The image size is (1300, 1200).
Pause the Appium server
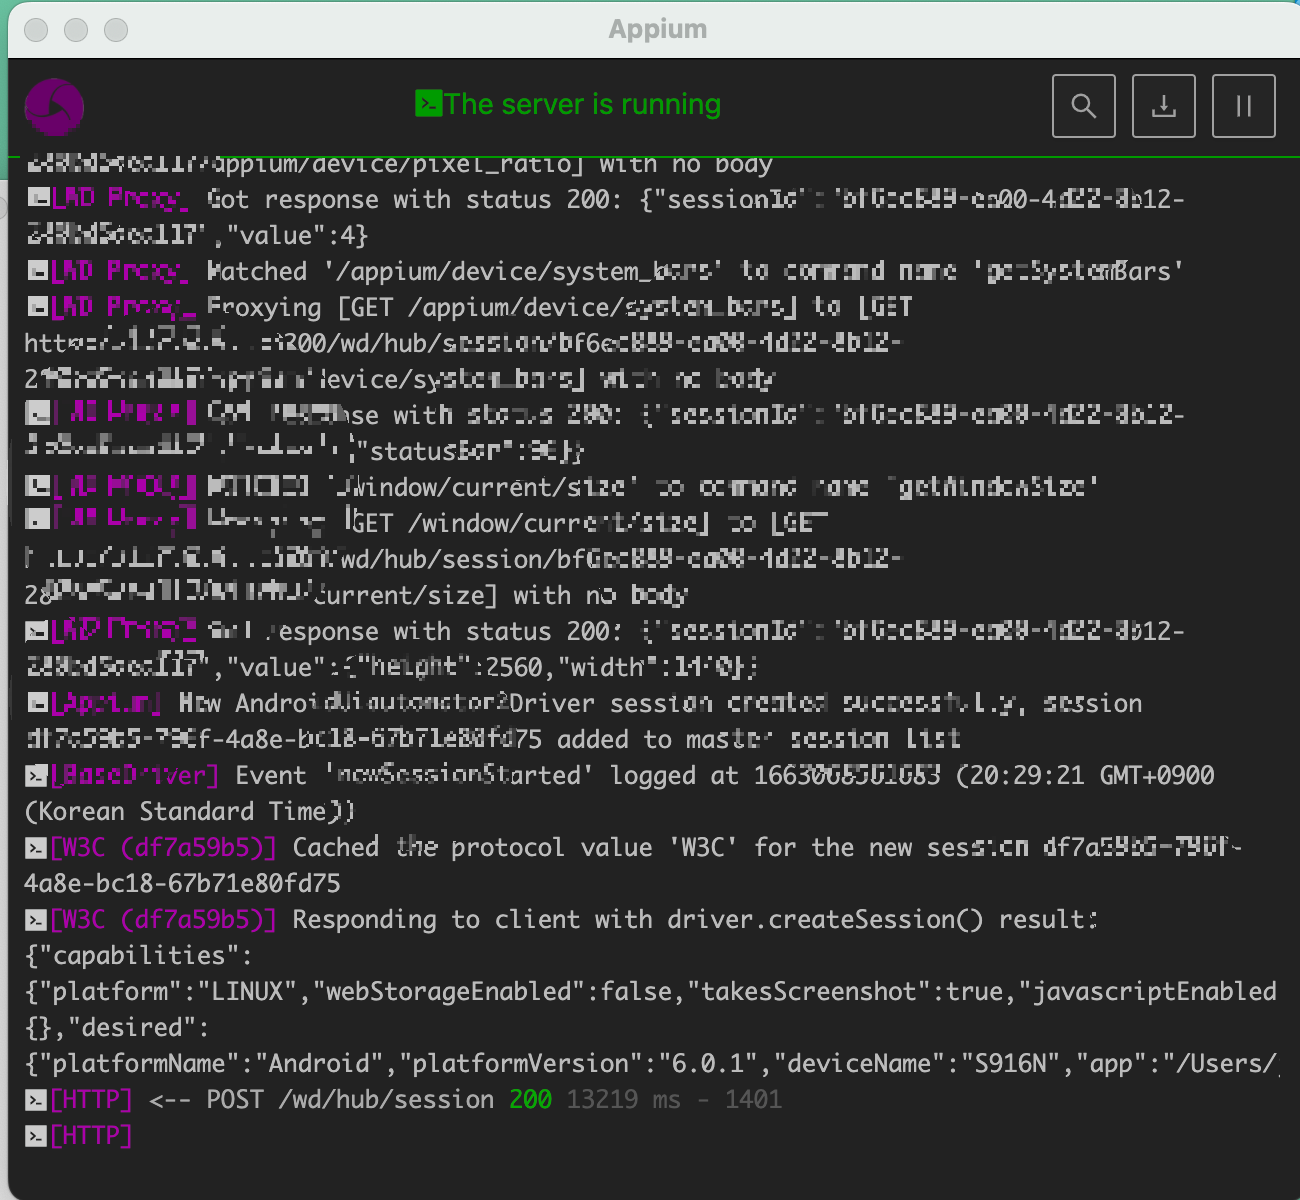tap(1244, 106)
